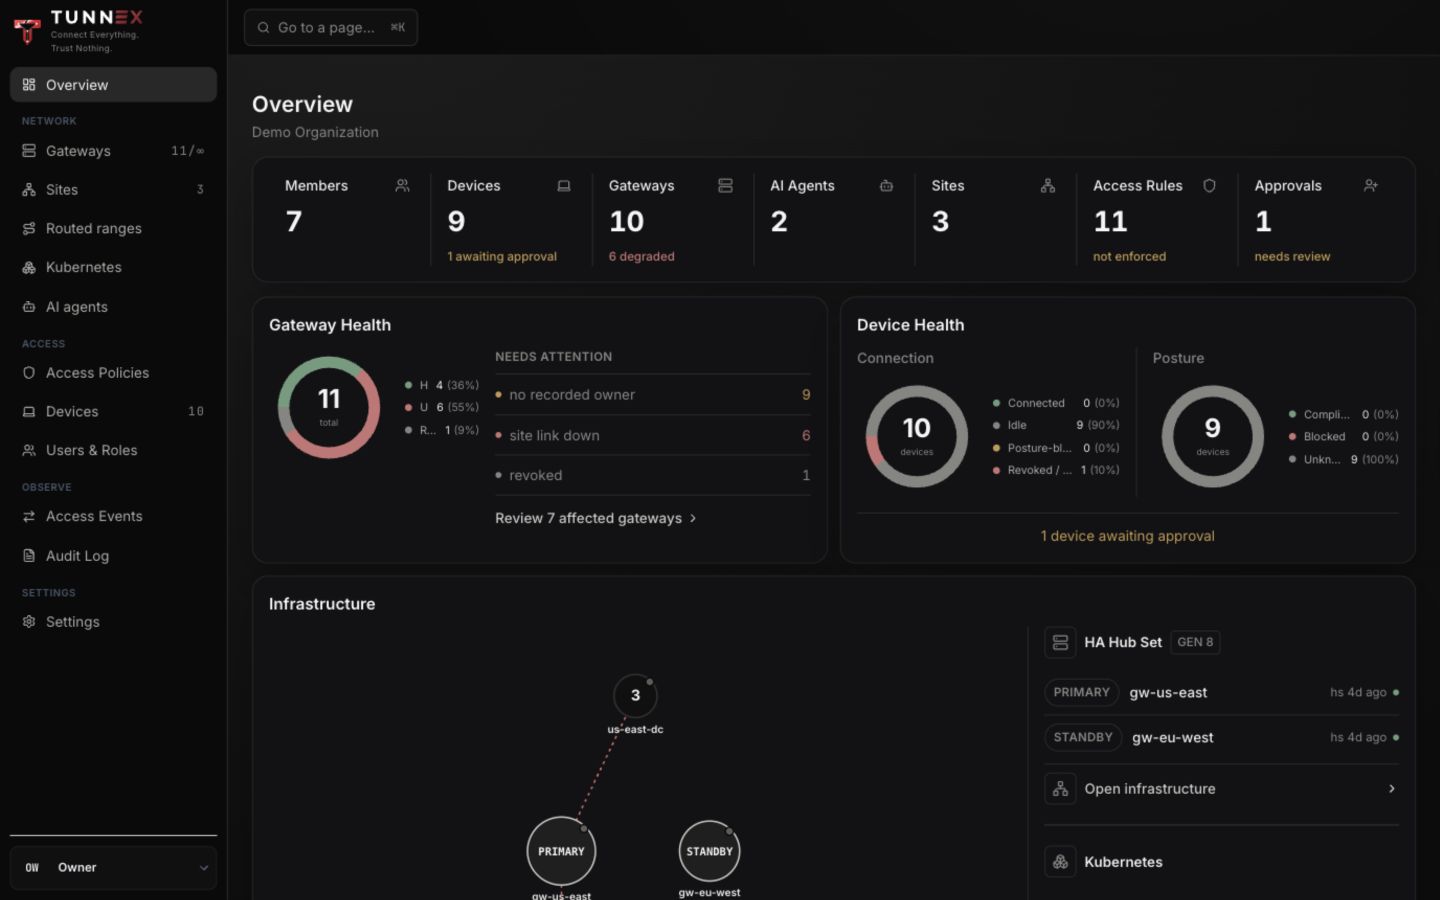Click the Connection devices donut chart

point(917,437)
